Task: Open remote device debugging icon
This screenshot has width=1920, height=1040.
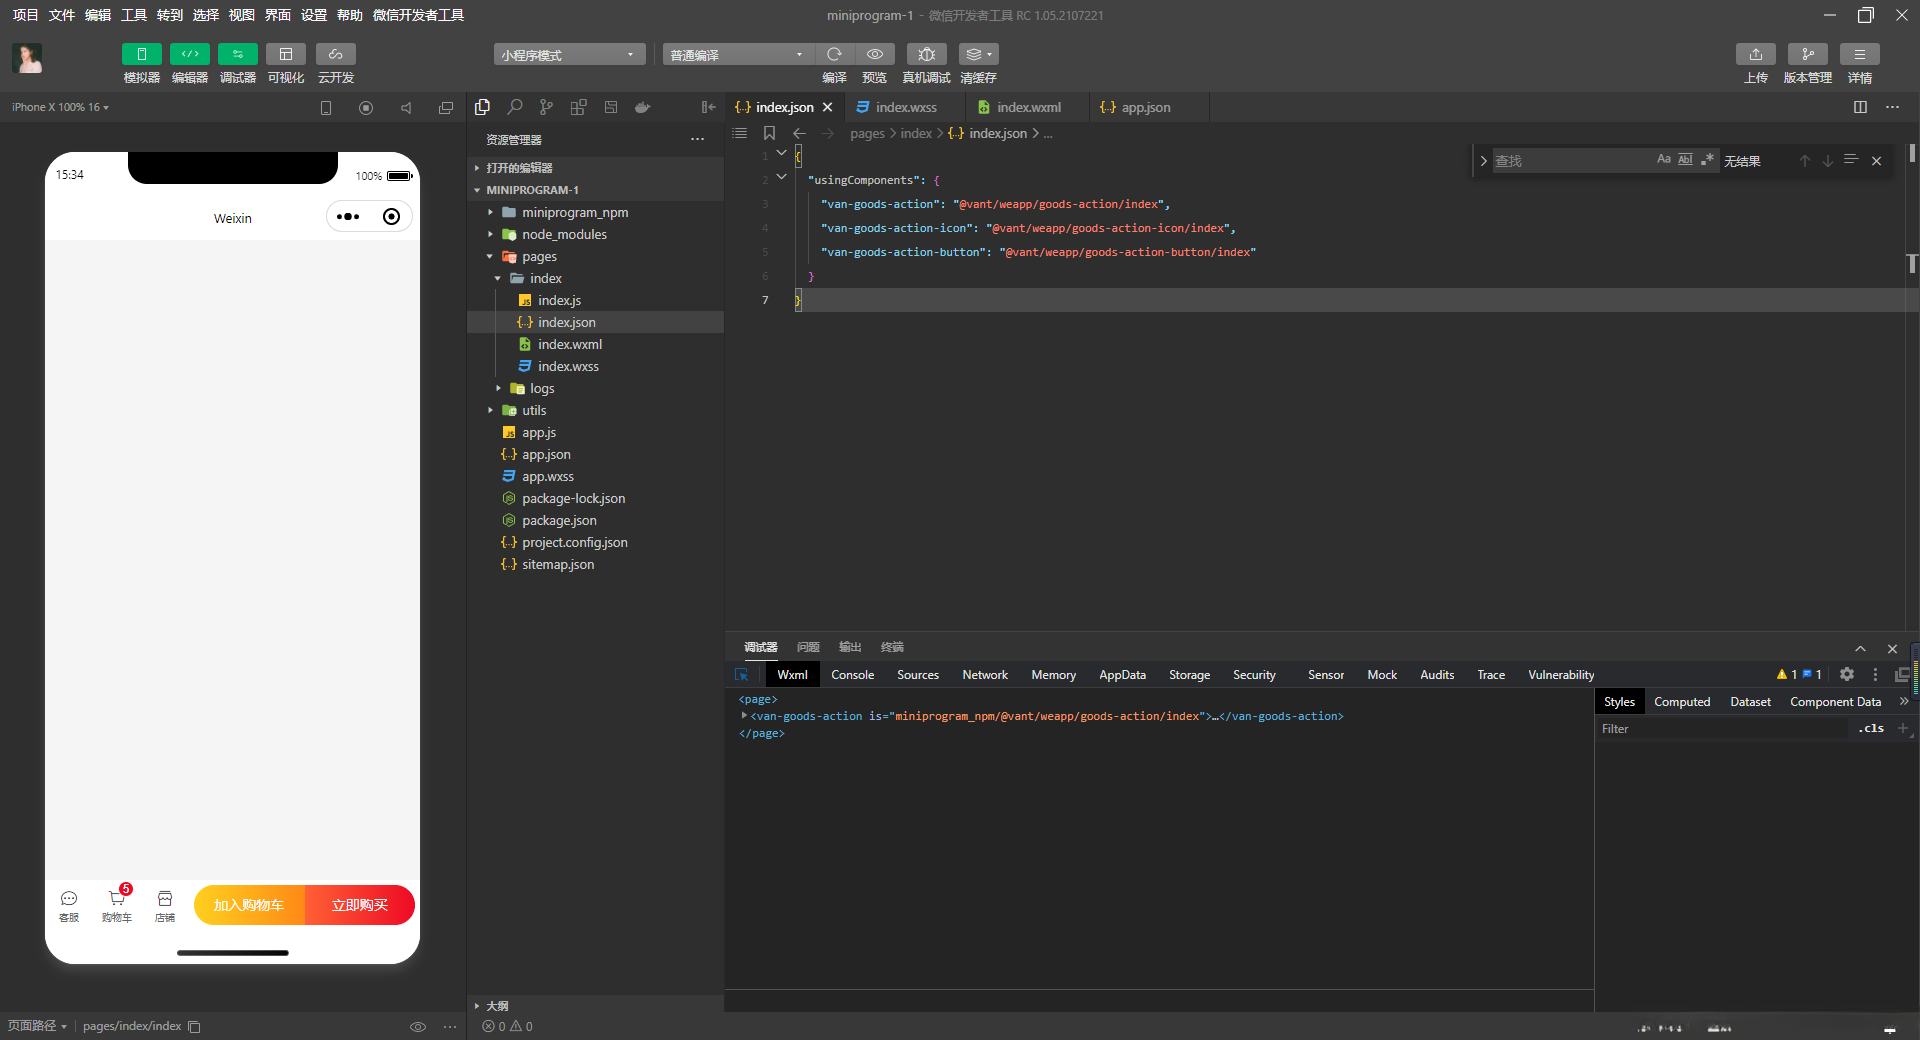Action: [x=926, y=54]
